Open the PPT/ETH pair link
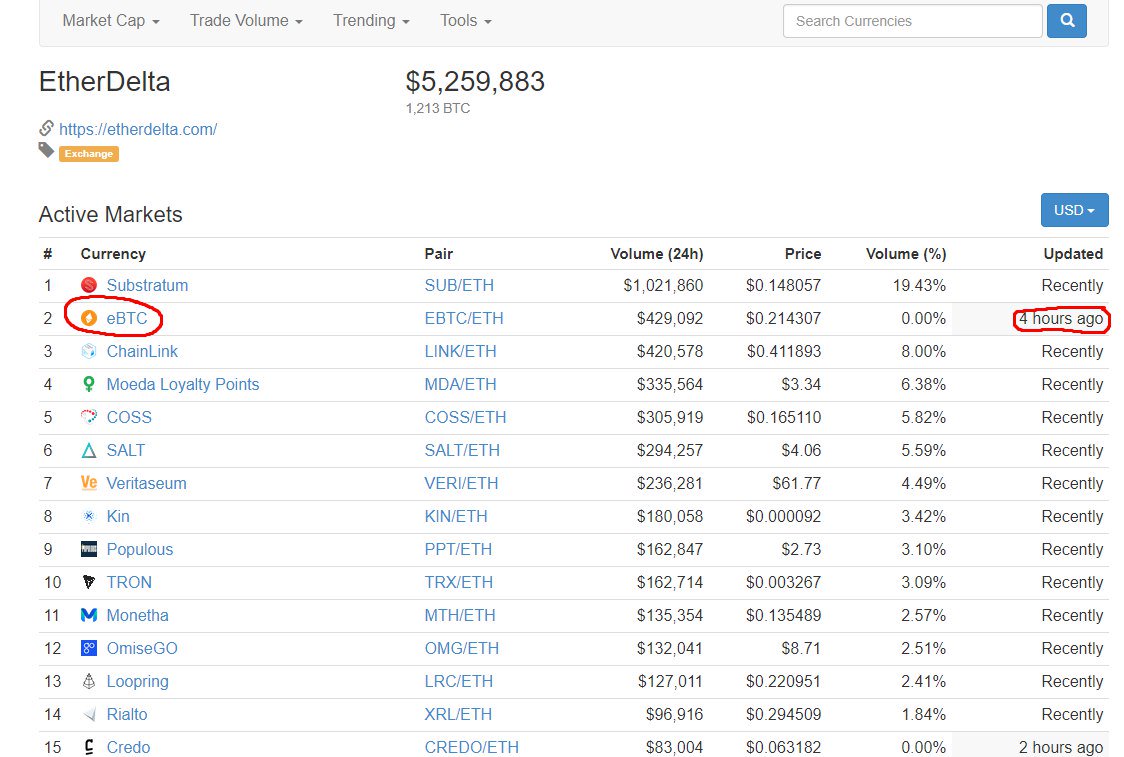The width and height of the screenshot is (1124, 757). coord(458,549)
